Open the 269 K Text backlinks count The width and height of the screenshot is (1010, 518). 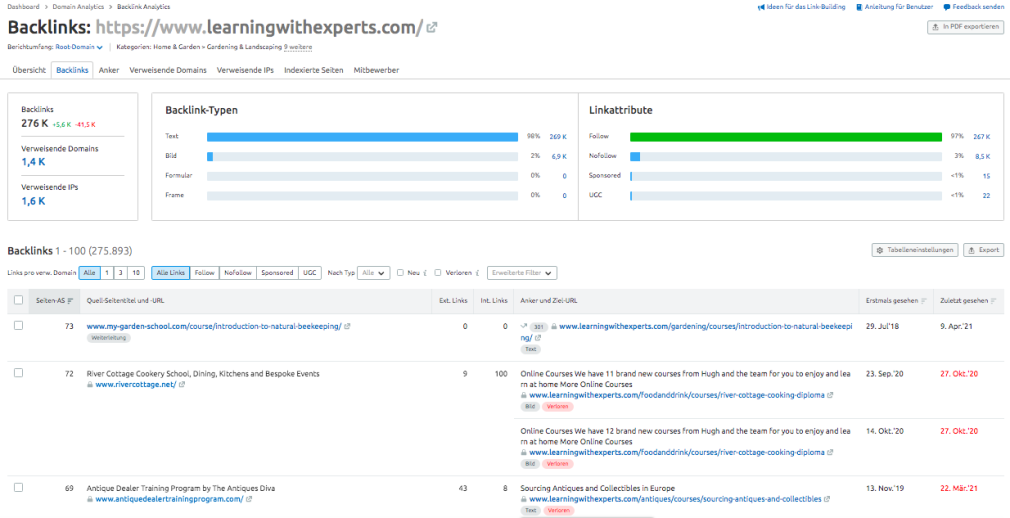click(558, 137)
